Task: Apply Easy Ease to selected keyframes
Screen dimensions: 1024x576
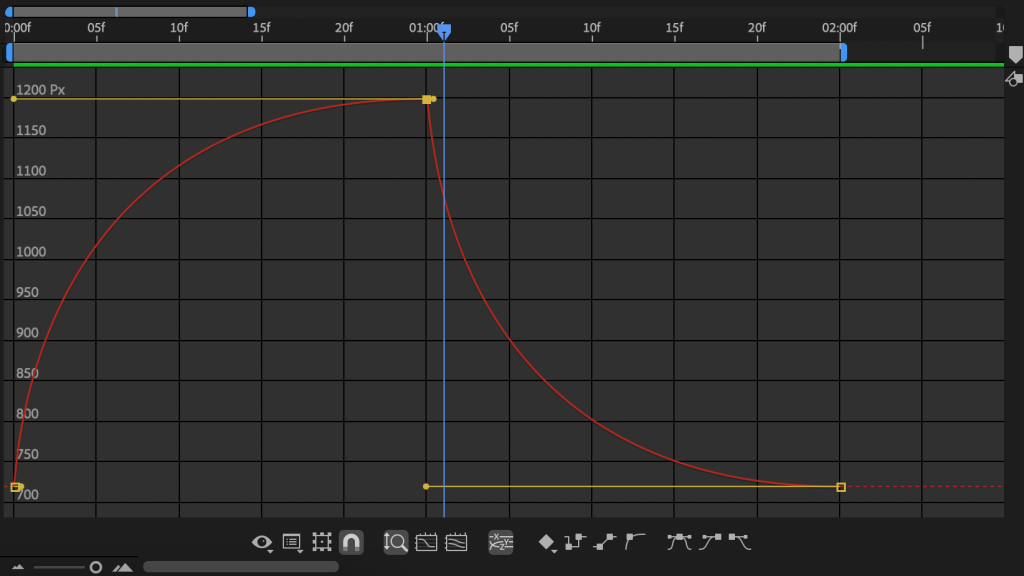Action: (x=680, y=542)
